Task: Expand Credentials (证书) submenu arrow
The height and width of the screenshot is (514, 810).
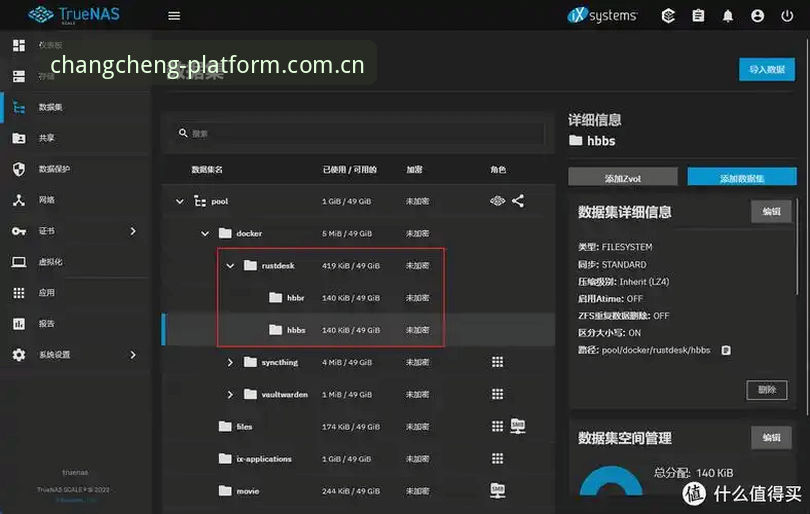Action: pos(133,231)
